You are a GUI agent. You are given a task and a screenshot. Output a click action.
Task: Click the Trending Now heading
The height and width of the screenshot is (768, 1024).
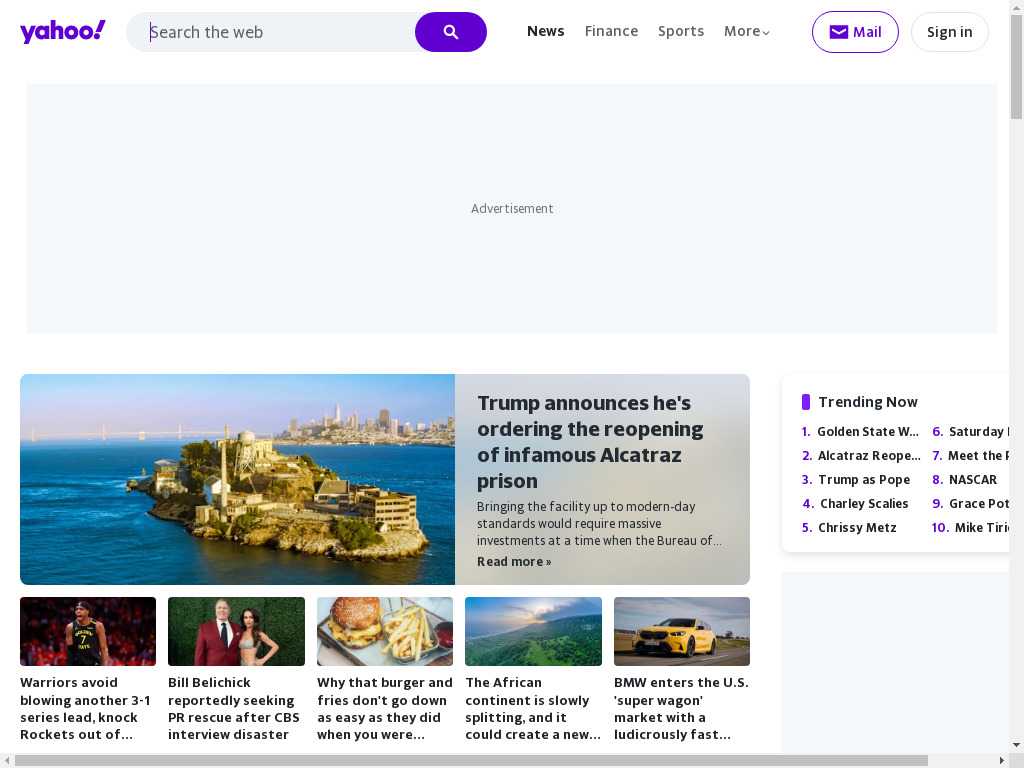868,402
